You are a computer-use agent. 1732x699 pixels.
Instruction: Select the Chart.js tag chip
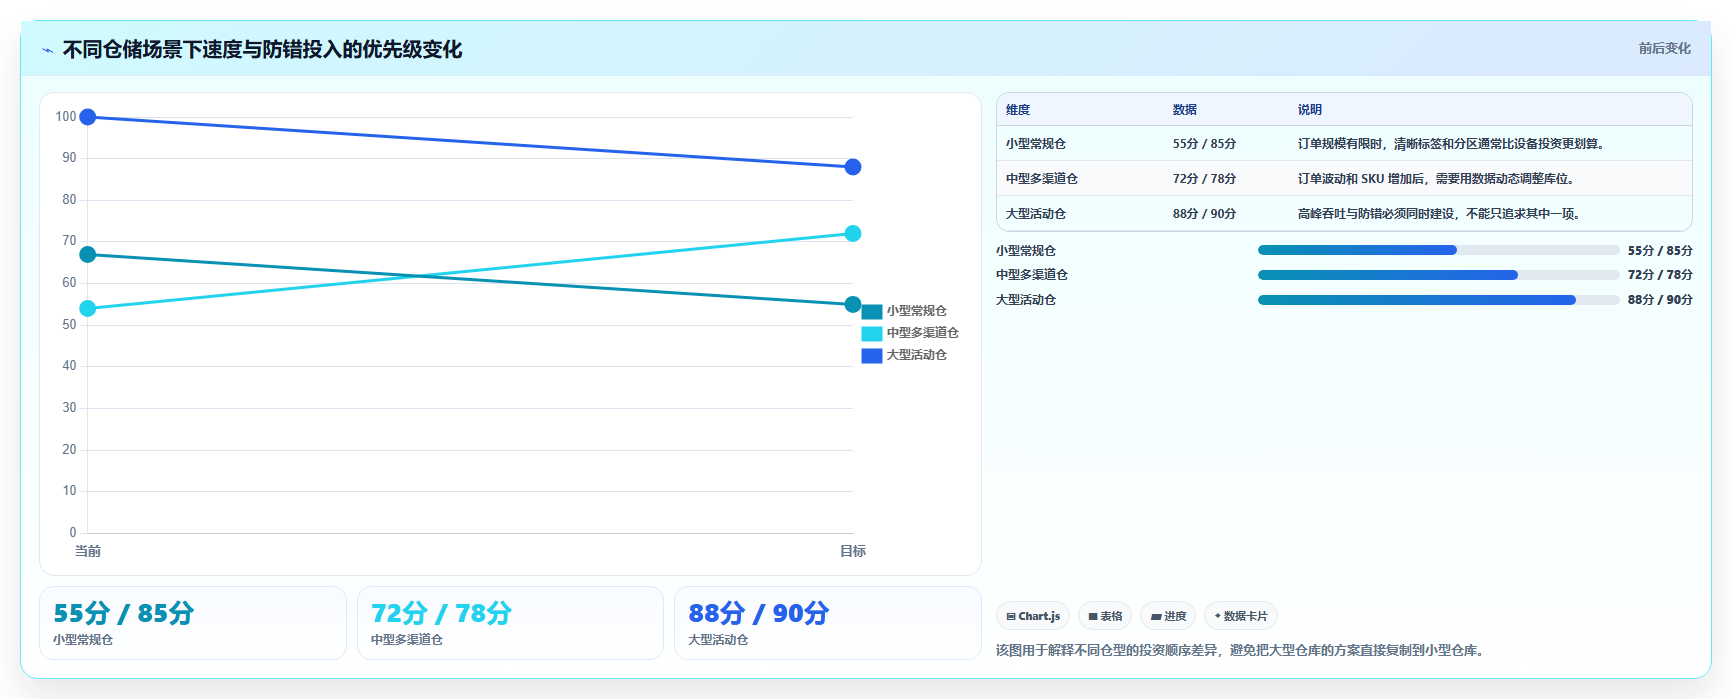tap(1033, 616)
